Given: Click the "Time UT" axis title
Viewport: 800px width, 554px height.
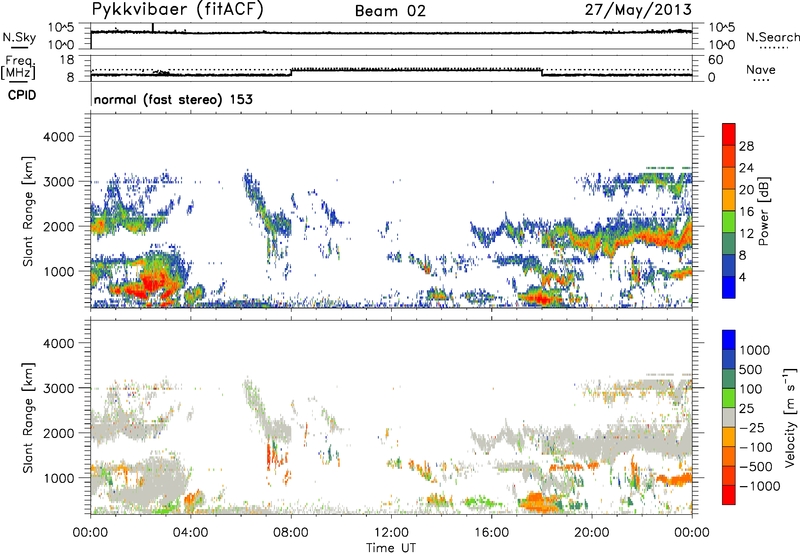Looking at the screenshot, I should 391,548.
